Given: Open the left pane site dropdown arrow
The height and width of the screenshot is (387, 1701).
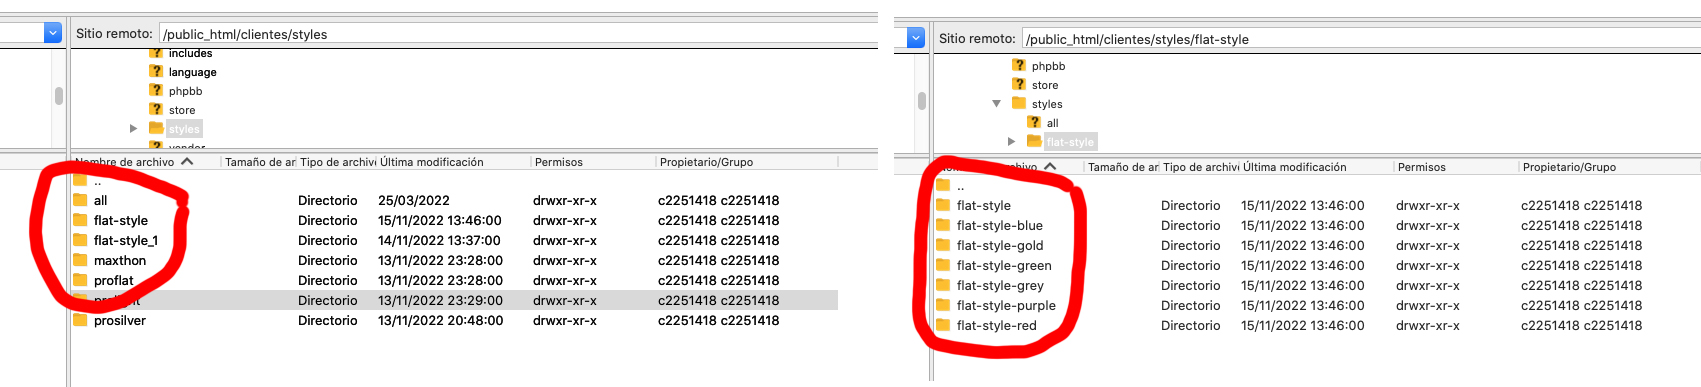Looking at the screenshot, I should [x=53, y=33].
